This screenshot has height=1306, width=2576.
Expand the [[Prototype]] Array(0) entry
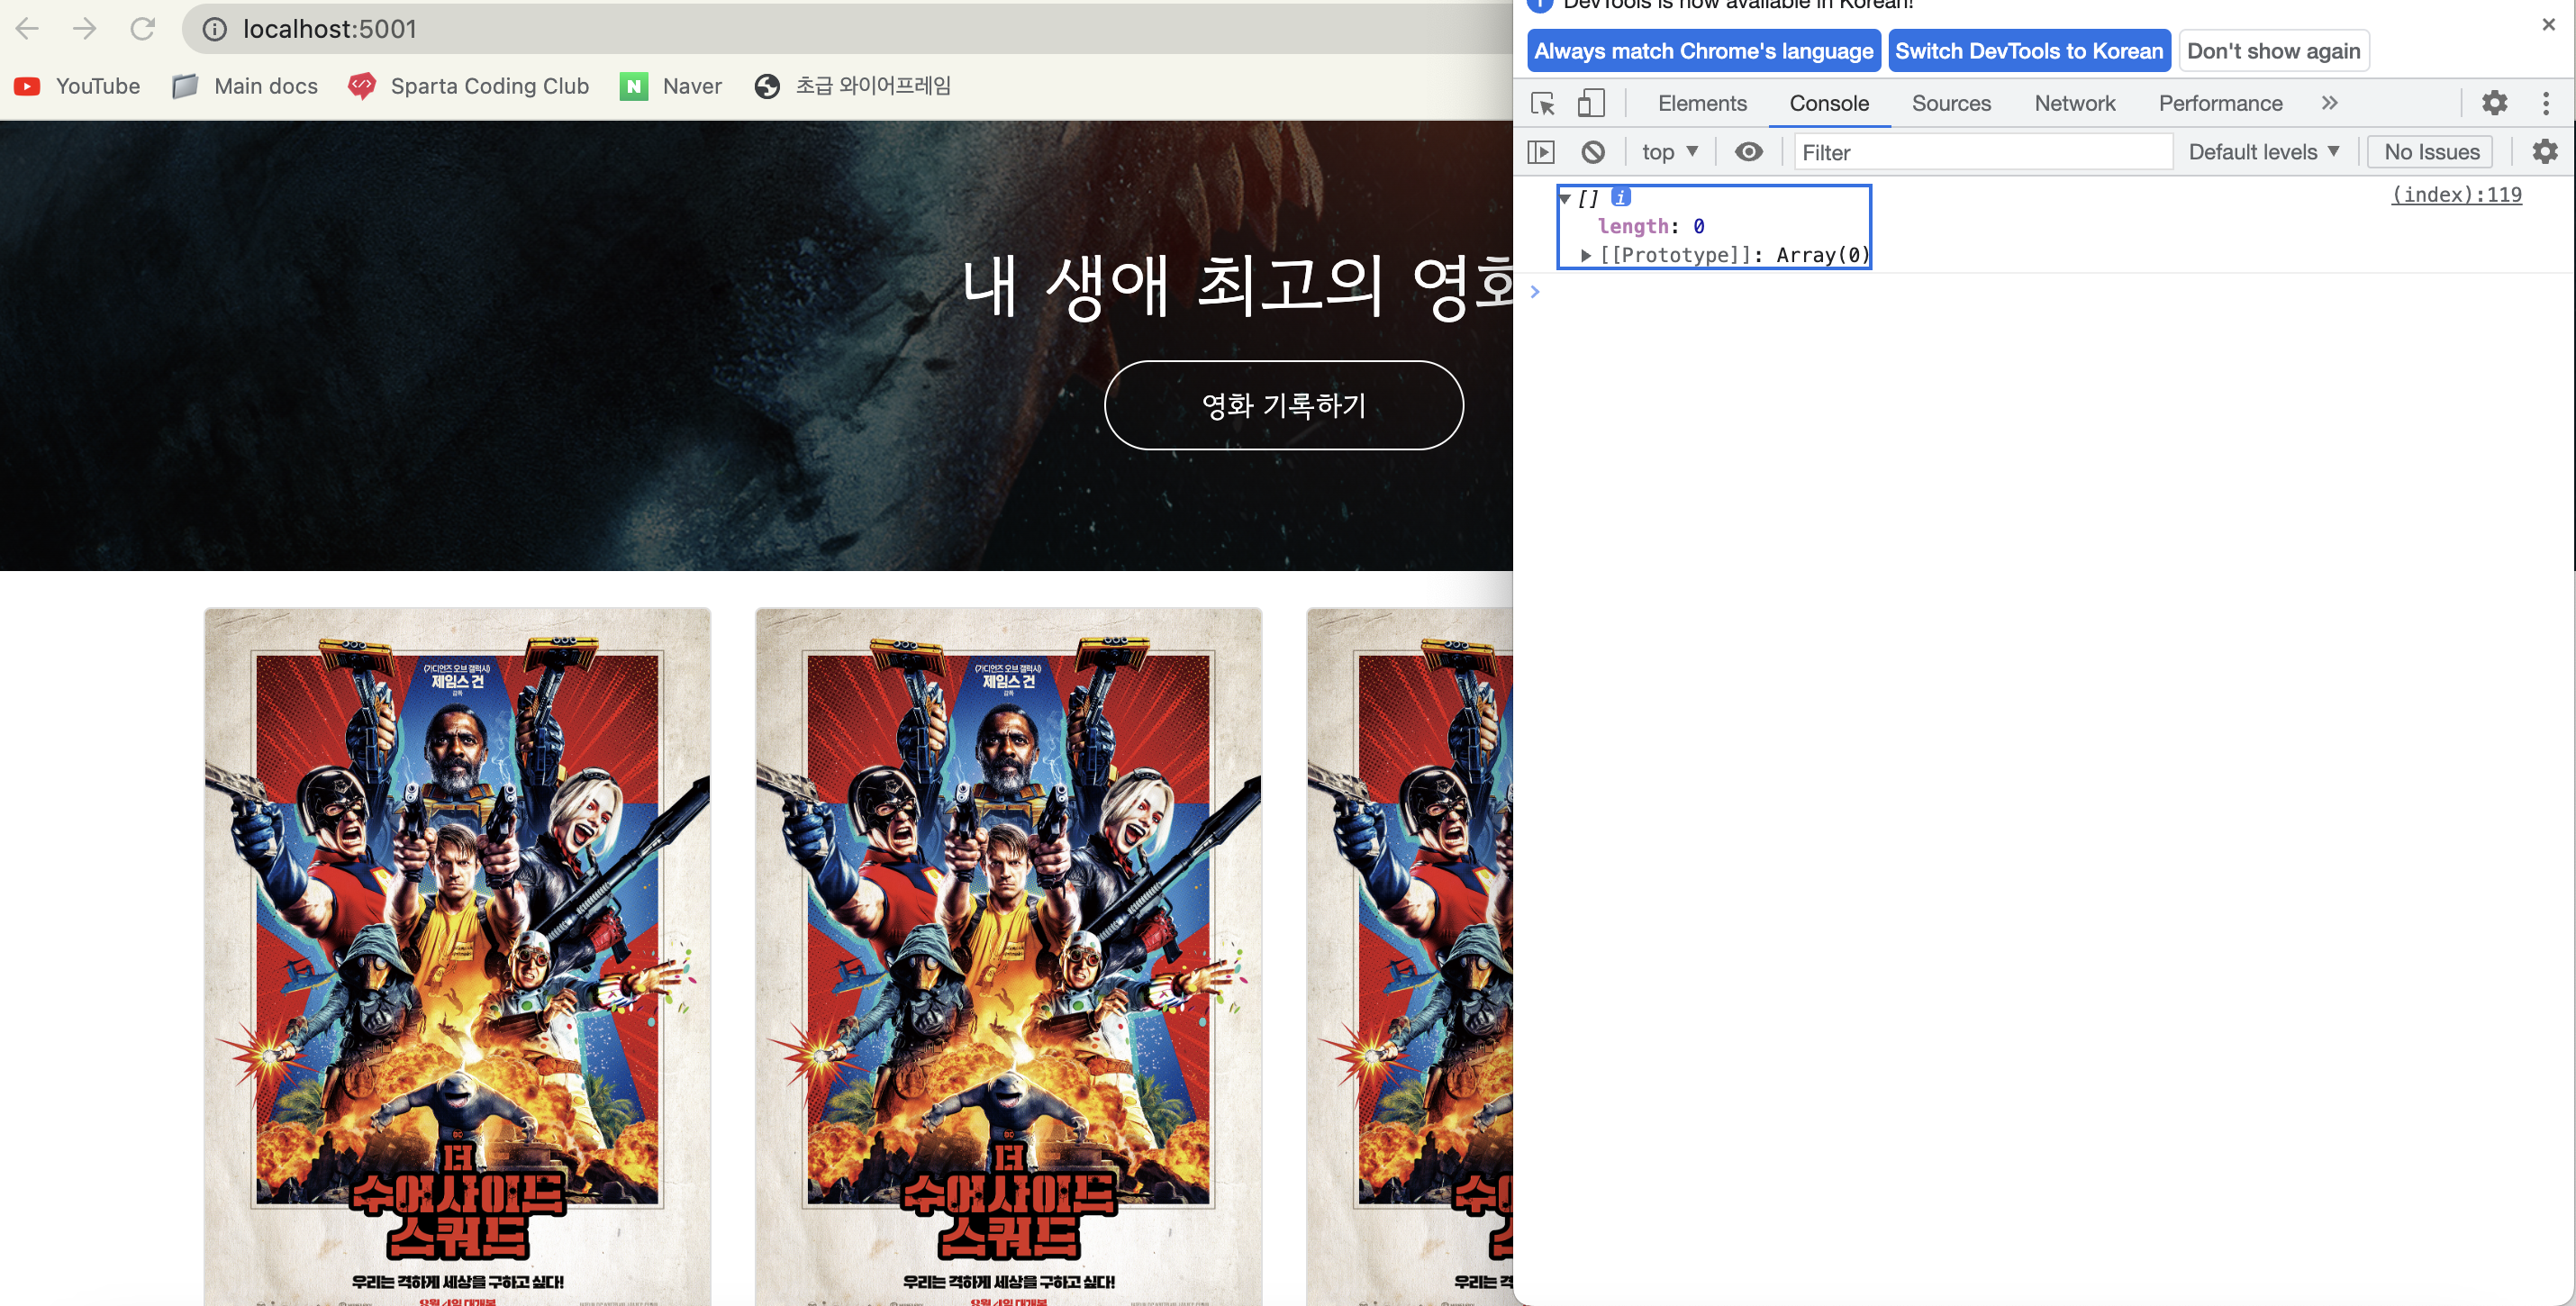[x=1586, y=255]
